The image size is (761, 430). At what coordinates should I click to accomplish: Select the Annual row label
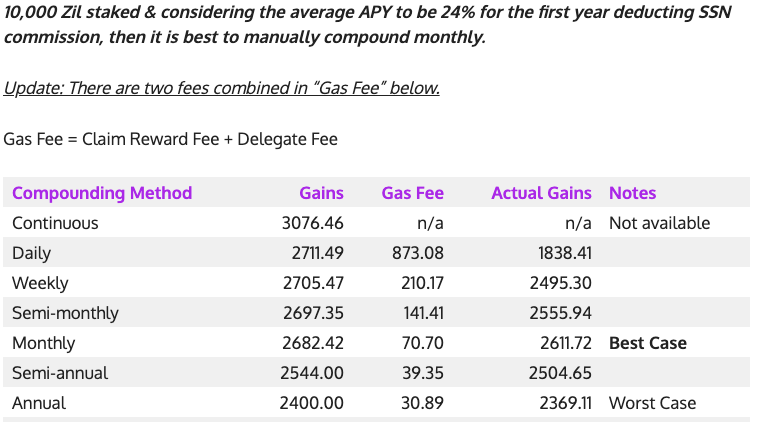click(x=39, y=403)
